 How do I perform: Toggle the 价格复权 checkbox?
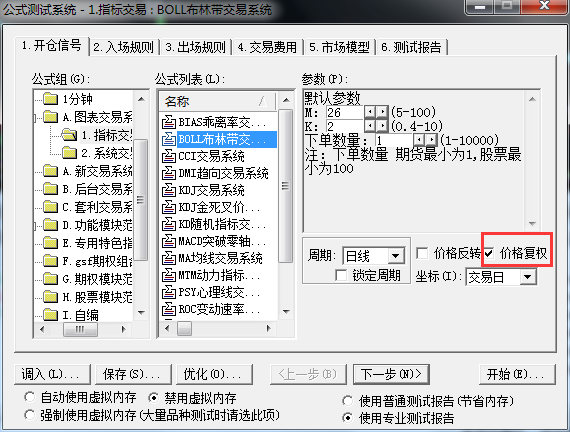pyautogui.click(x=489, y=253)
